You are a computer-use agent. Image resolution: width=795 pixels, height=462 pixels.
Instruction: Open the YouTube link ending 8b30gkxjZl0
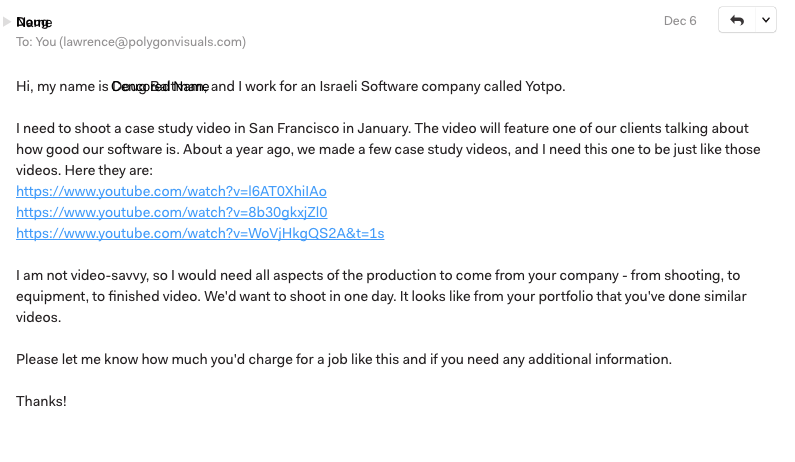pos(171,212)
